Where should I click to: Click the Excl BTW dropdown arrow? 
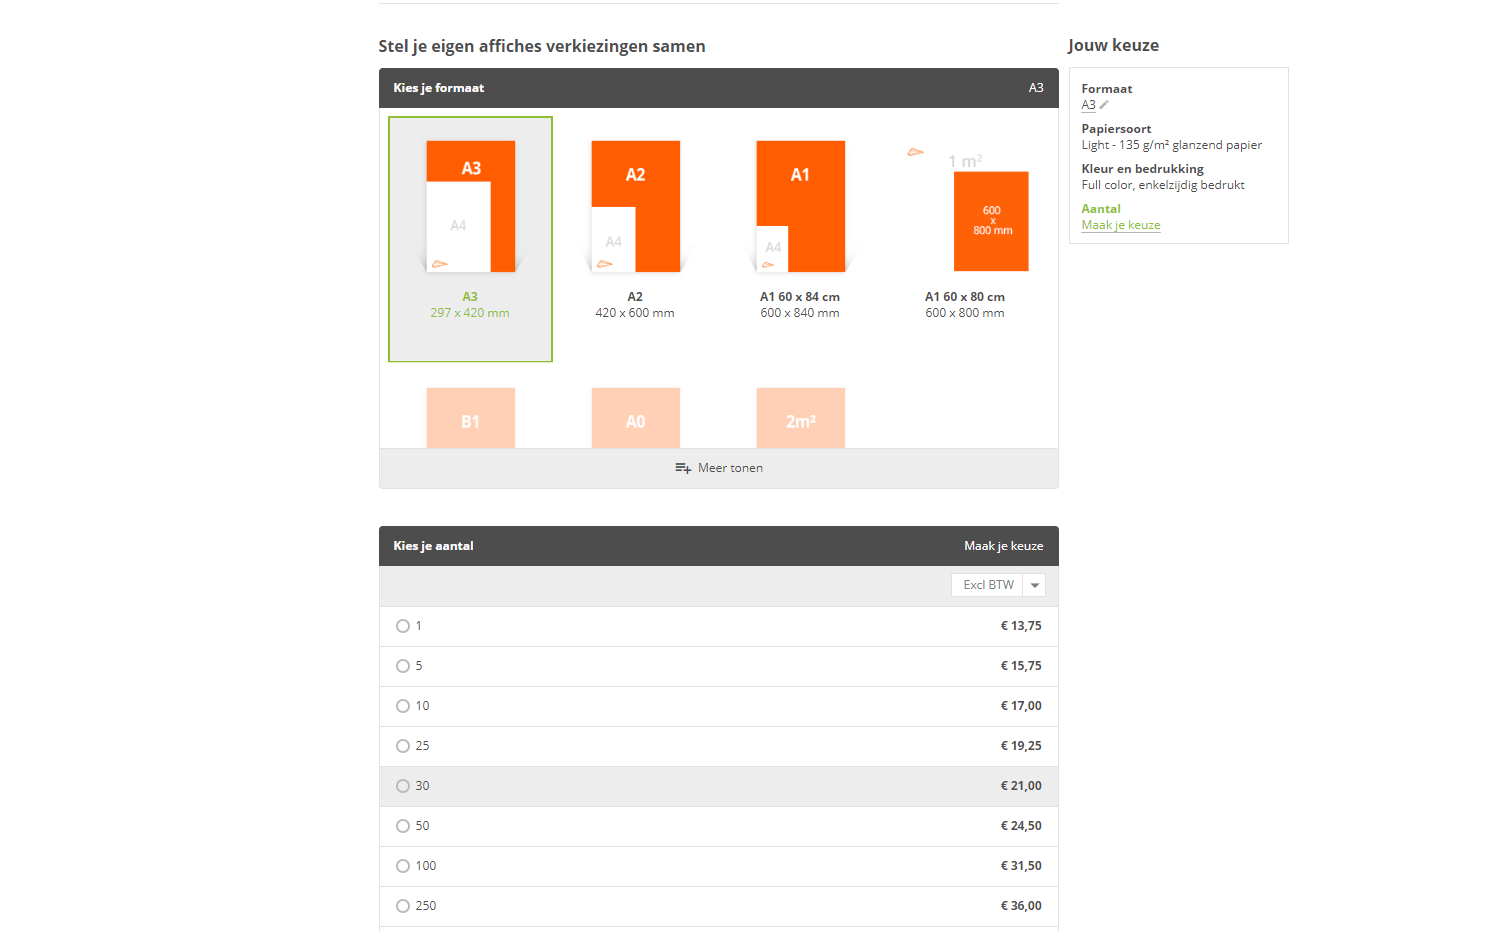(x=1035, y=585)
